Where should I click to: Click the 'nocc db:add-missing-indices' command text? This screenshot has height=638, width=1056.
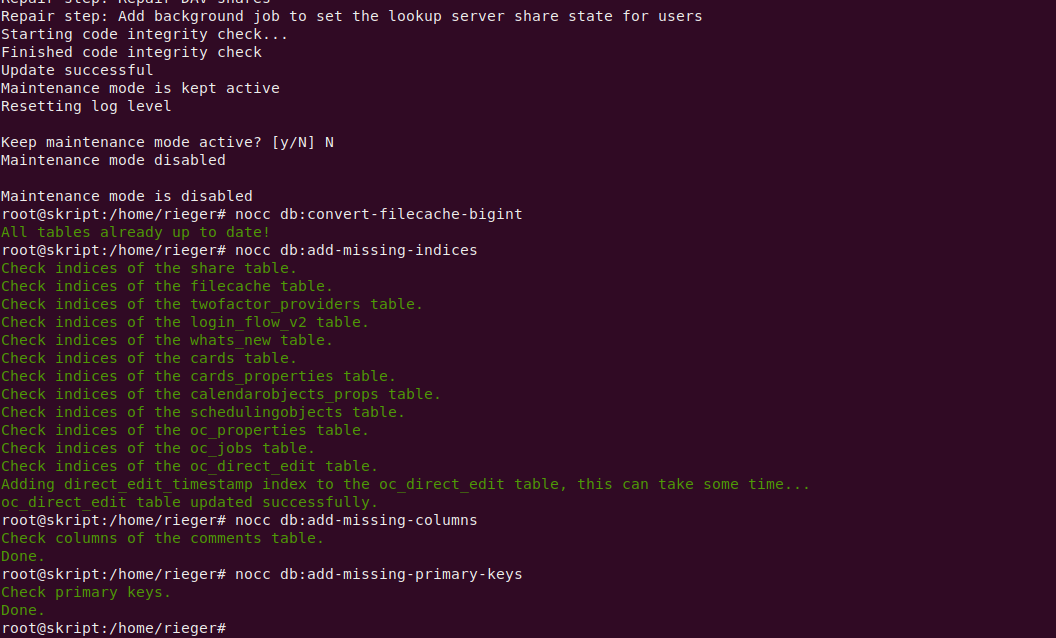coord(356,250)
